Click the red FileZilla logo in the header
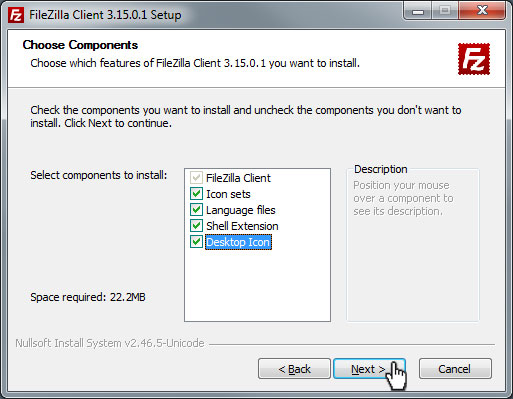The image size is (513, 399). [474, 59]
